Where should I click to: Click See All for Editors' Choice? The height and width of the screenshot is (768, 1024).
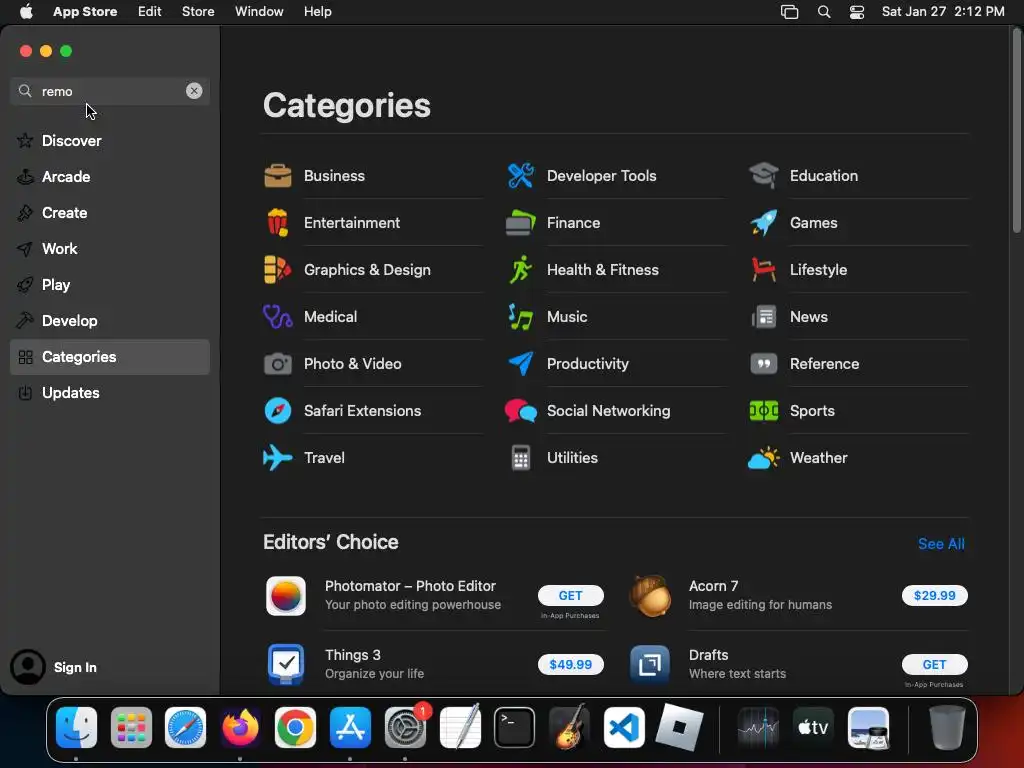(x=941, y=543)
